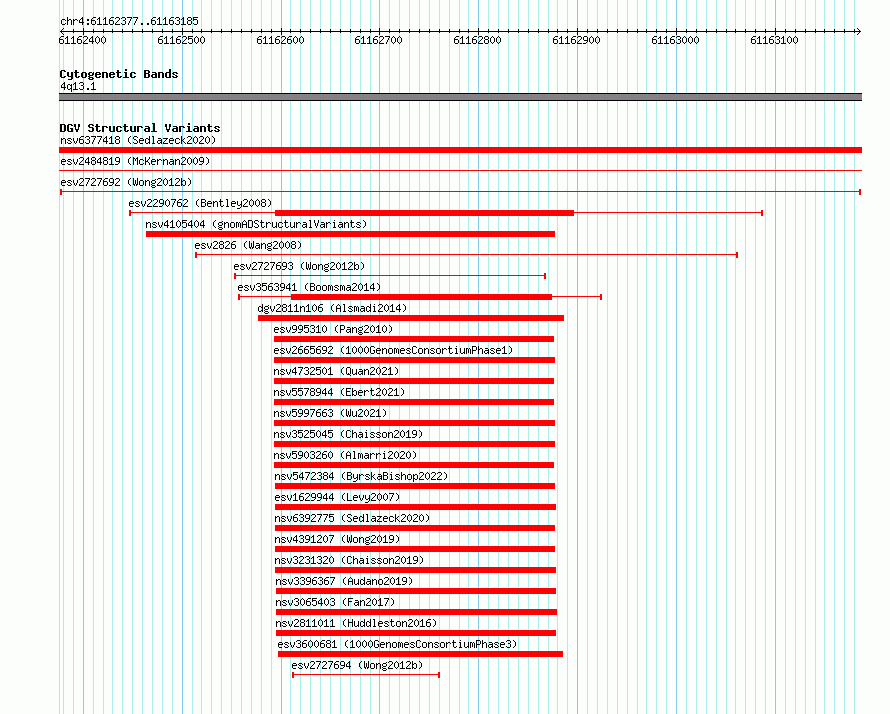The image size is (890, 714).
Task: Click esv3600681 (1000GenomesConsortiumPhase3) label
Action: (397, 644)
